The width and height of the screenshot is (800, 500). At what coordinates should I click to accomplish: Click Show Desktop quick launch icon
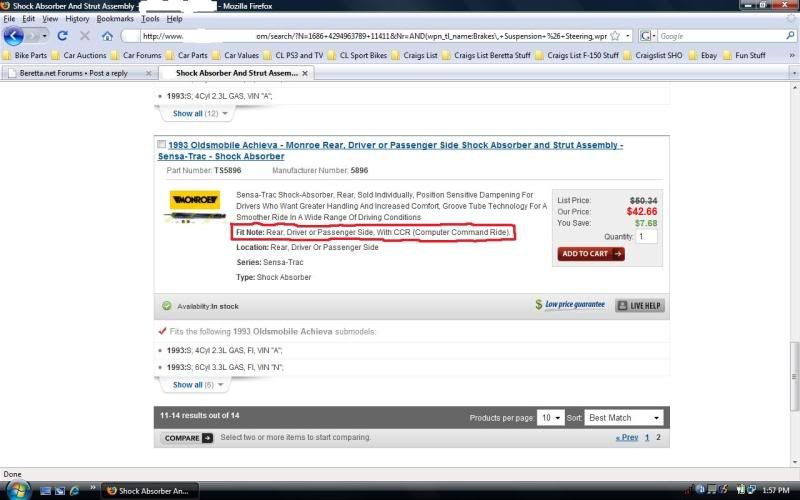coord(45,491)
